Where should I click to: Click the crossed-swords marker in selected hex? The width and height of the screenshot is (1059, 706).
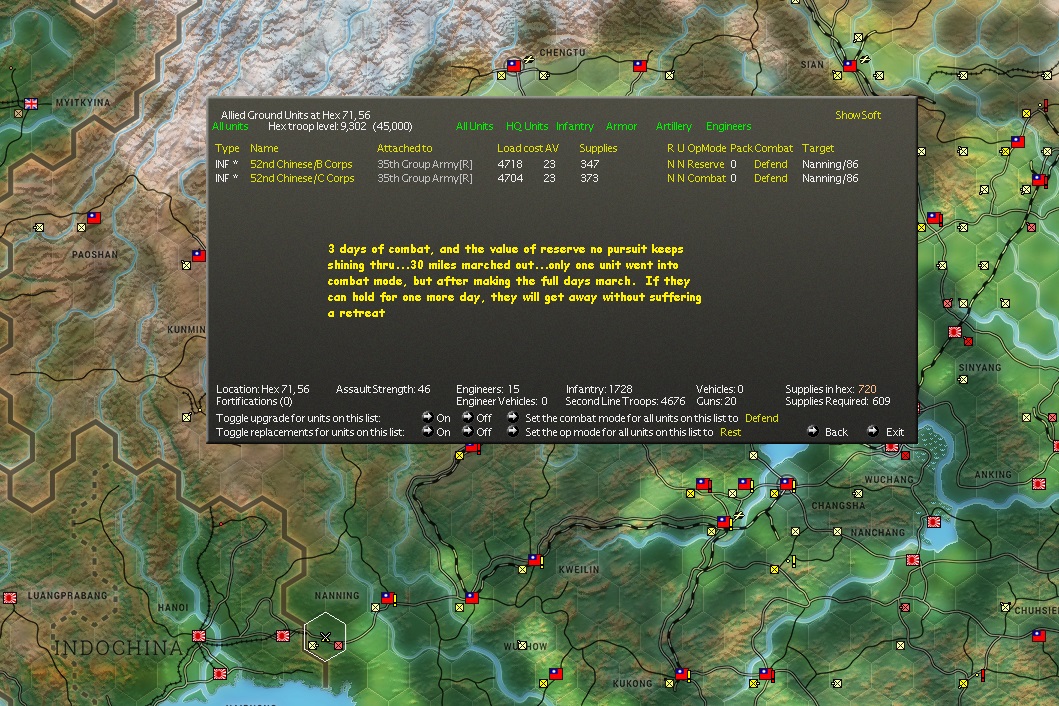[325, 636]
